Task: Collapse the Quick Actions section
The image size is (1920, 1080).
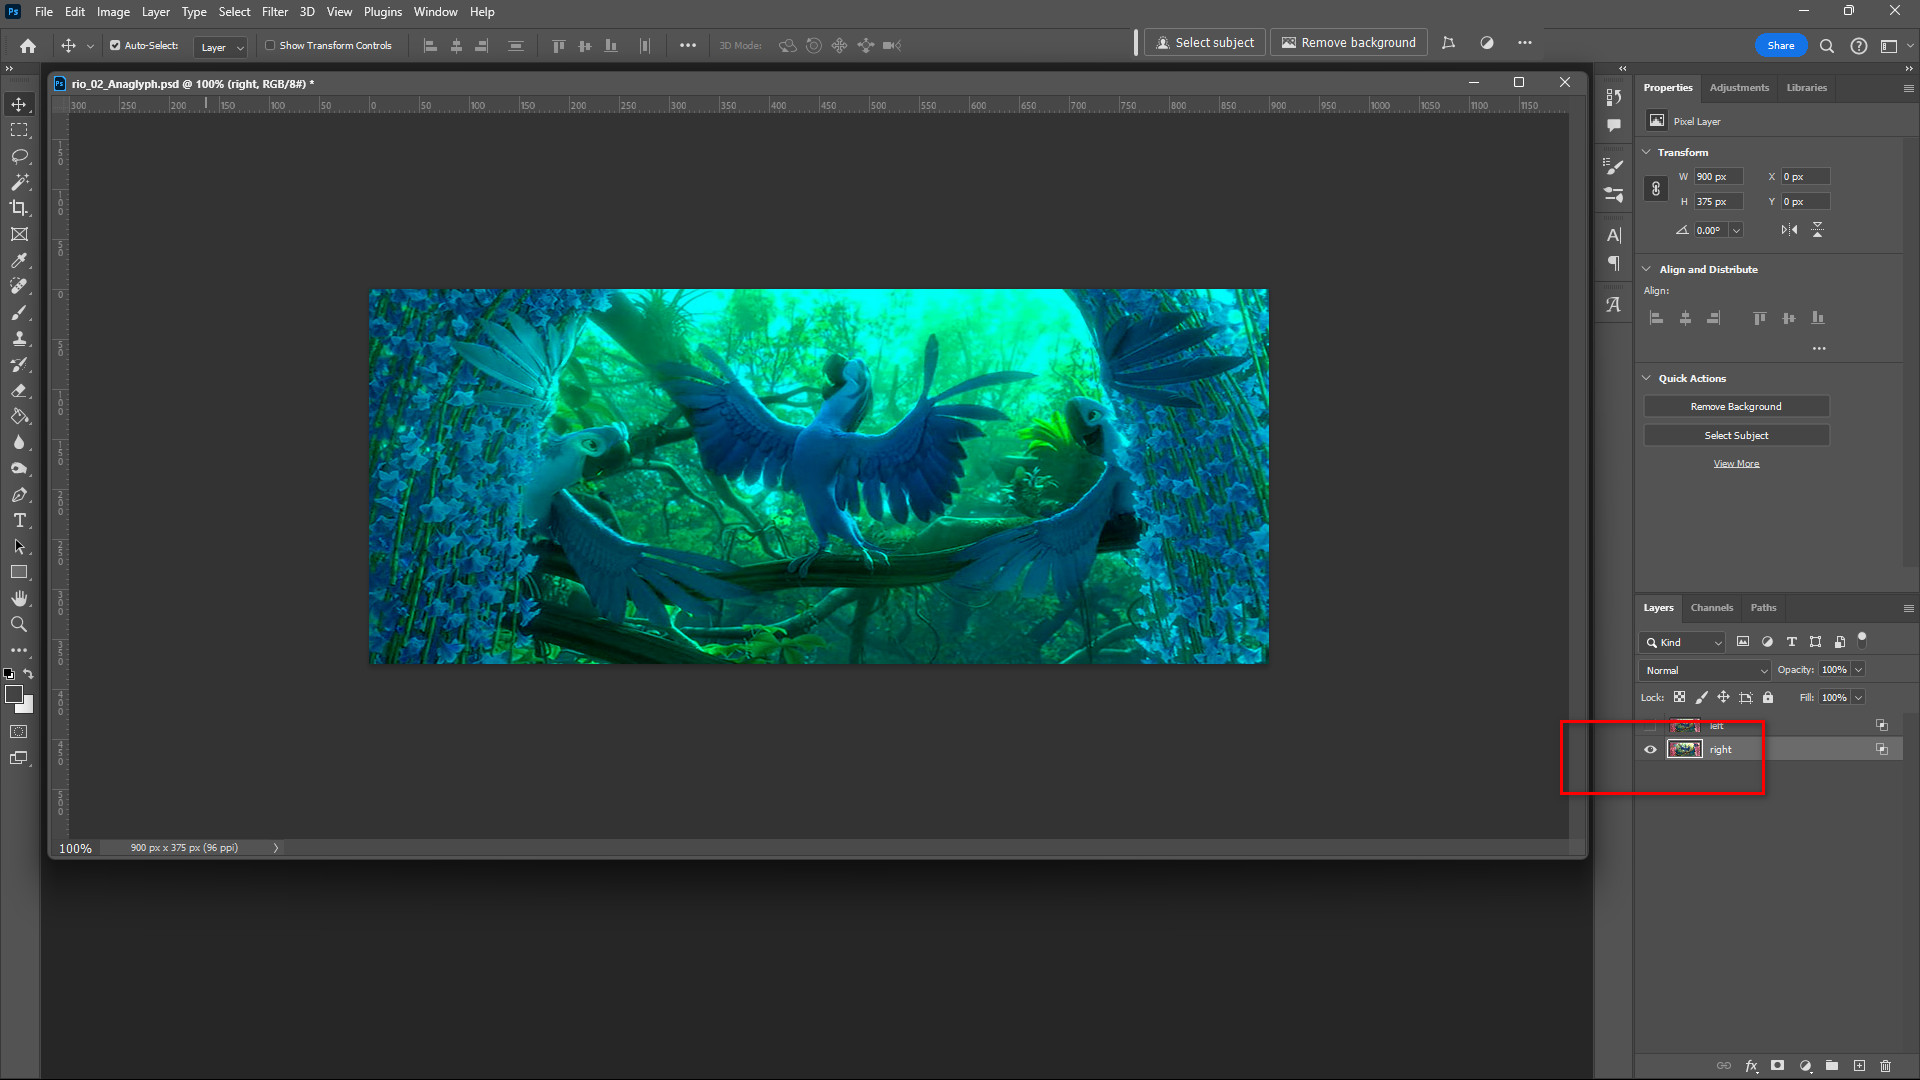Action: coord(1647,378)
